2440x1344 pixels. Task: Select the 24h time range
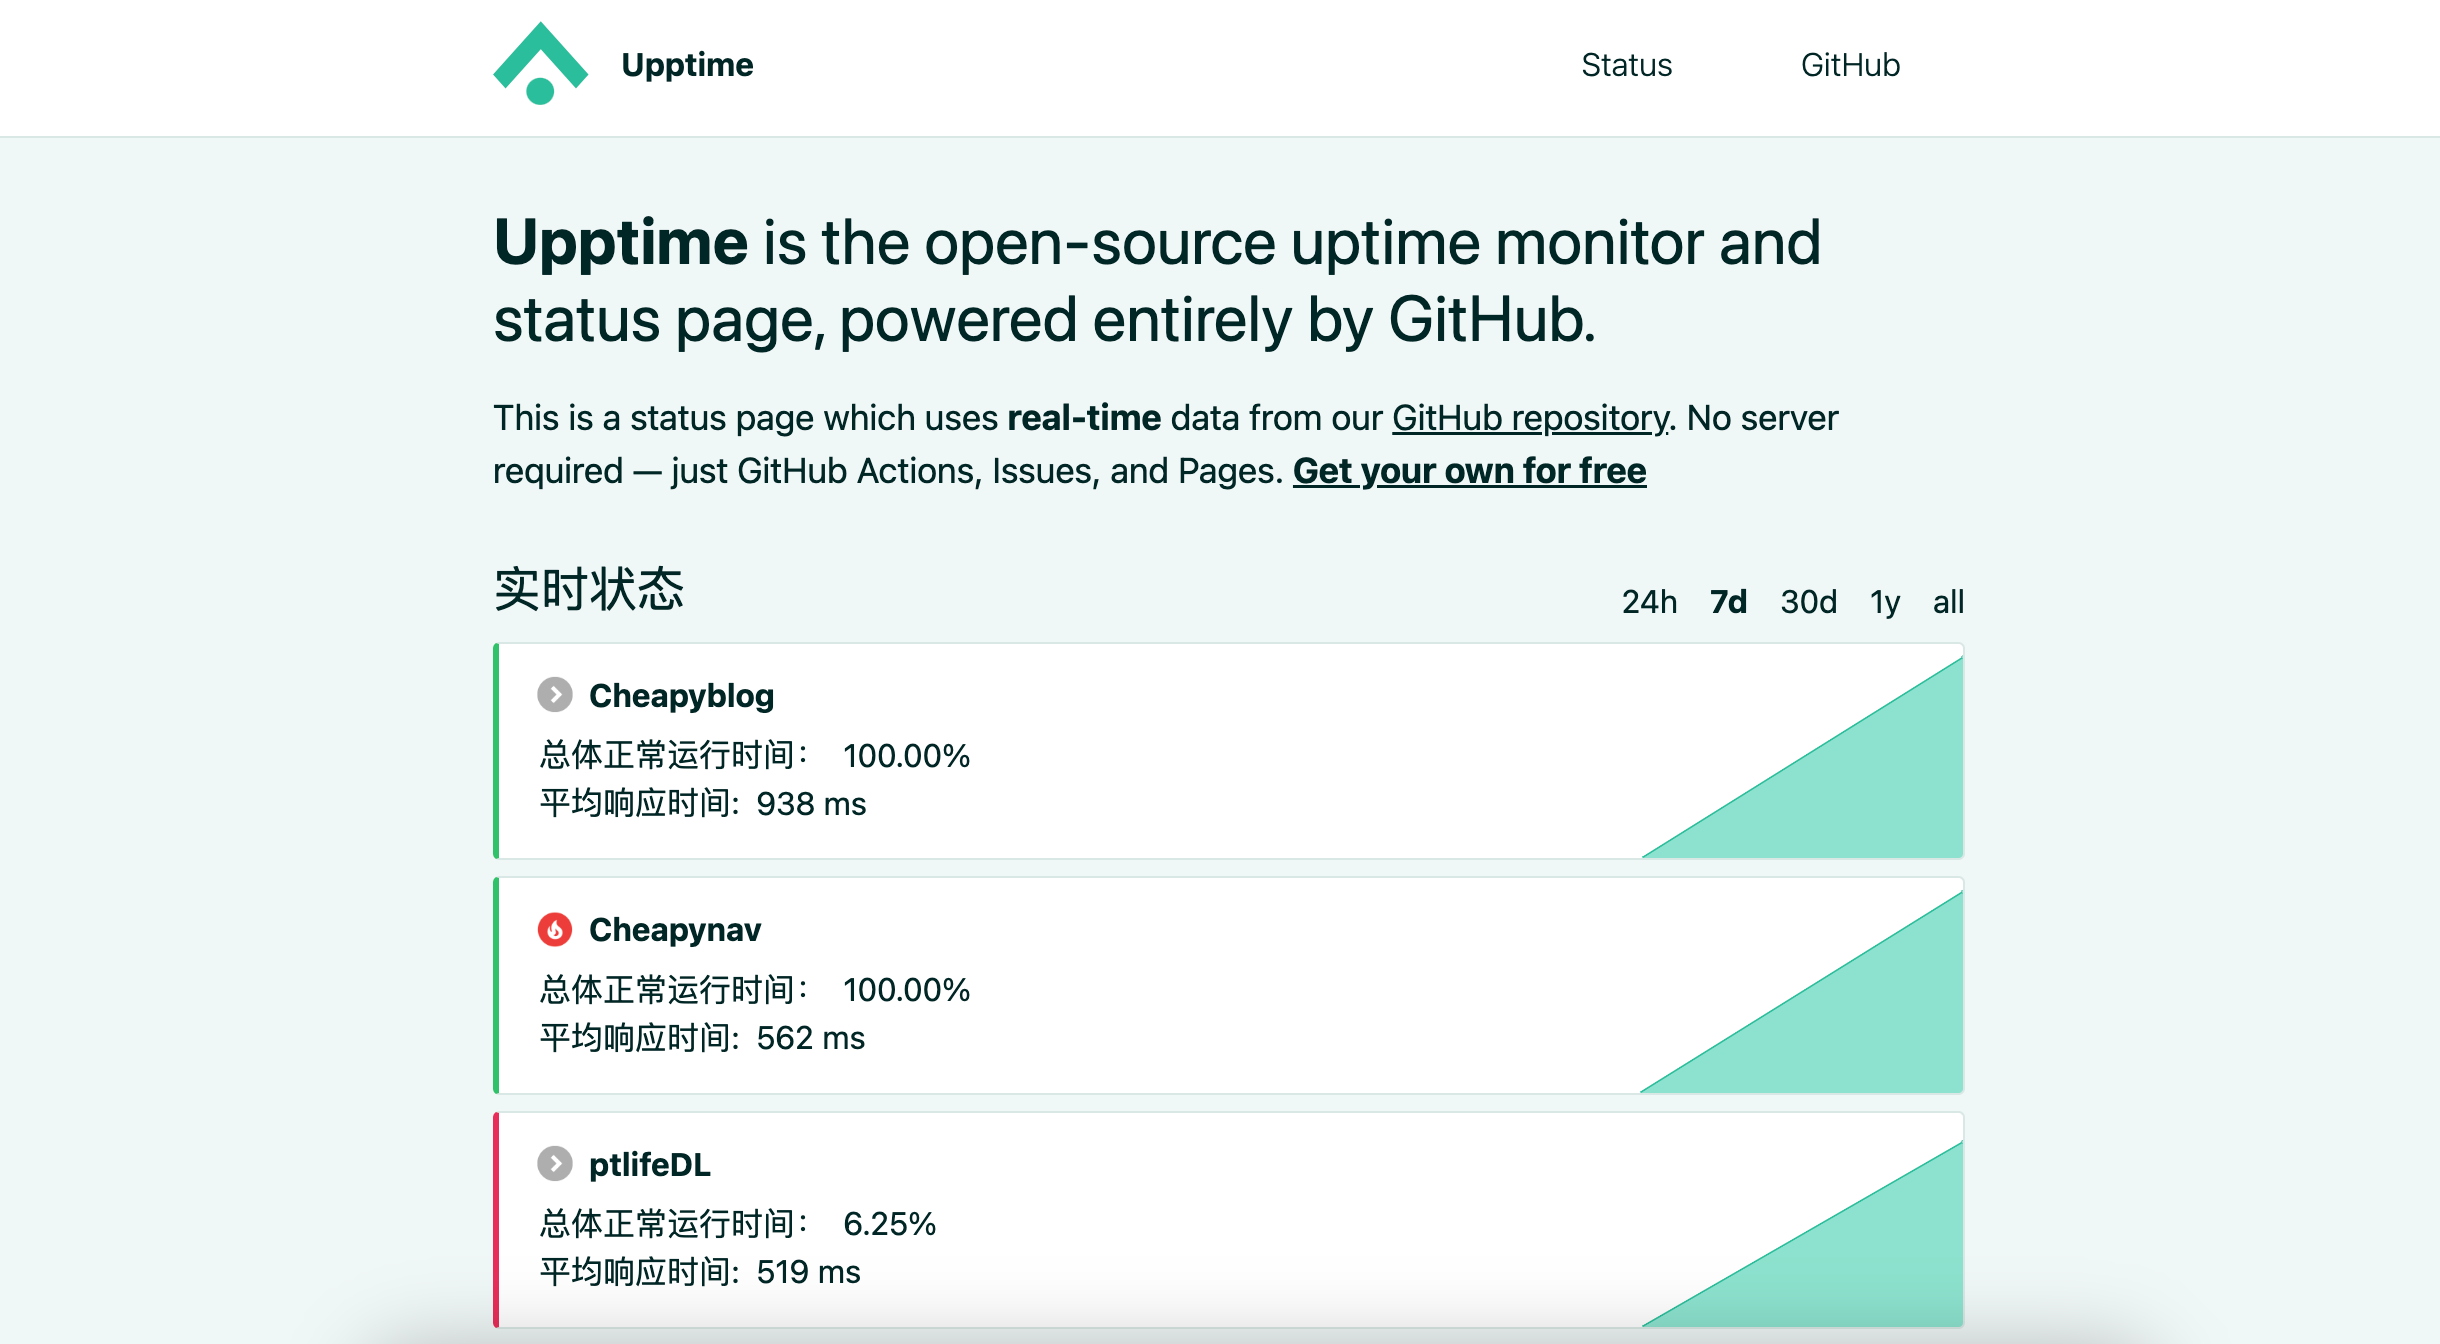pos(1649,602)
